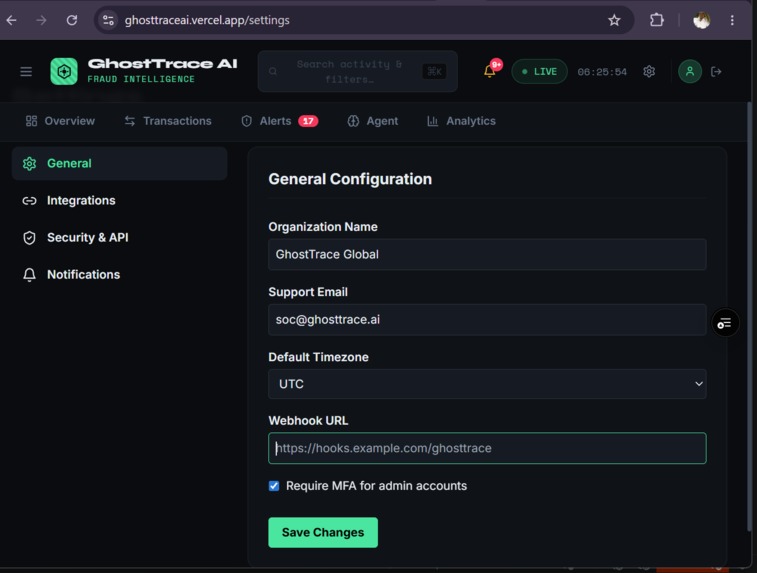Viewport: 757px width, 573px height.
Task: Open settings gear icon in header
Action: coord(649,71)
